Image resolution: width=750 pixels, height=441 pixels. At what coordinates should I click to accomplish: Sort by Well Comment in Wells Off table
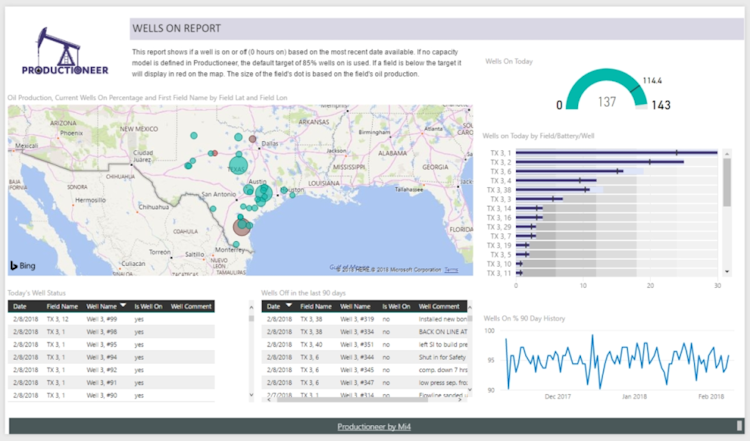tap(439, 306)
